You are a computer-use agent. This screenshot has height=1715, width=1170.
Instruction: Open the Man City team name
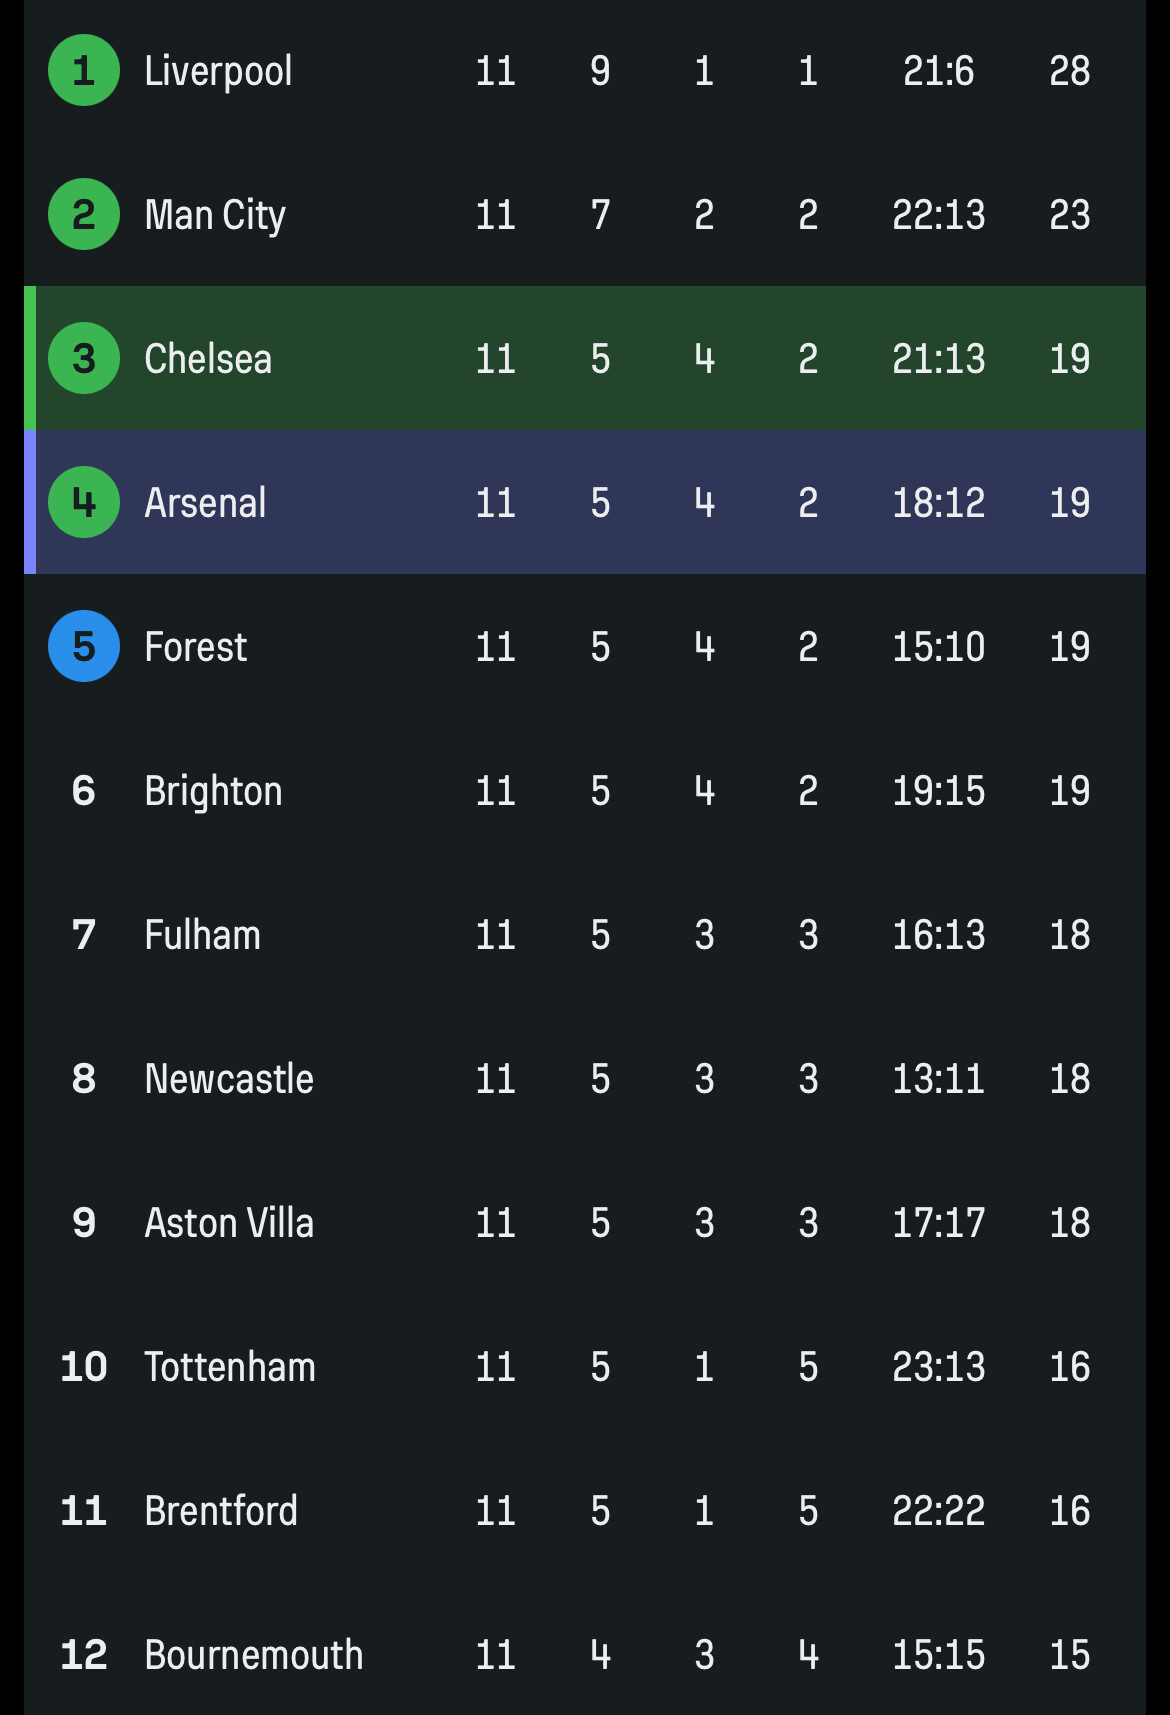coord(215,215)
